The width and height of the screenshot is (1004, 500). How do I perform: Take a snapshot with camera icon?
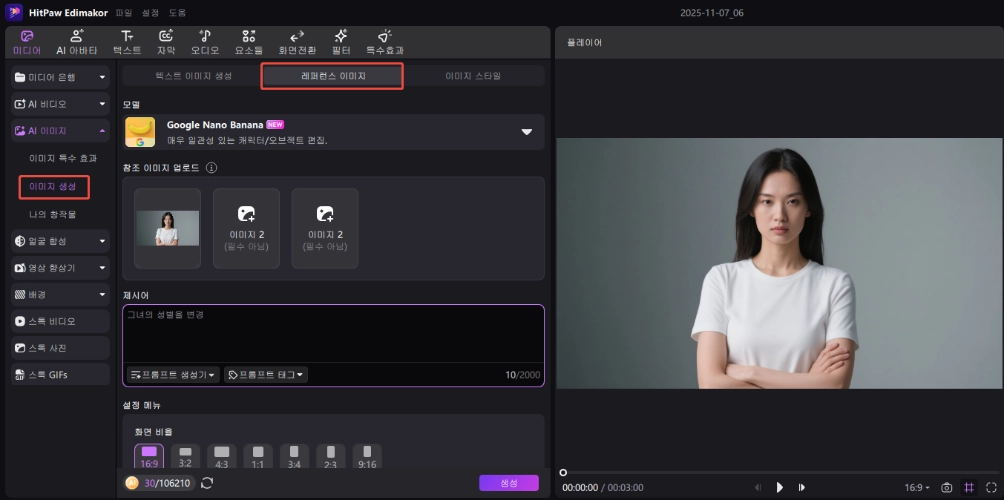946,488
